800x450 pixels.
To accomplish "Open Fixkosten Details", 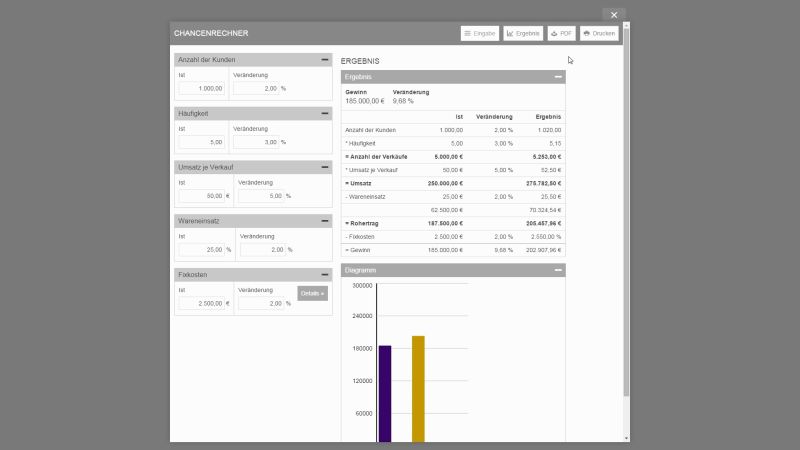I will (x=312, y=294).
